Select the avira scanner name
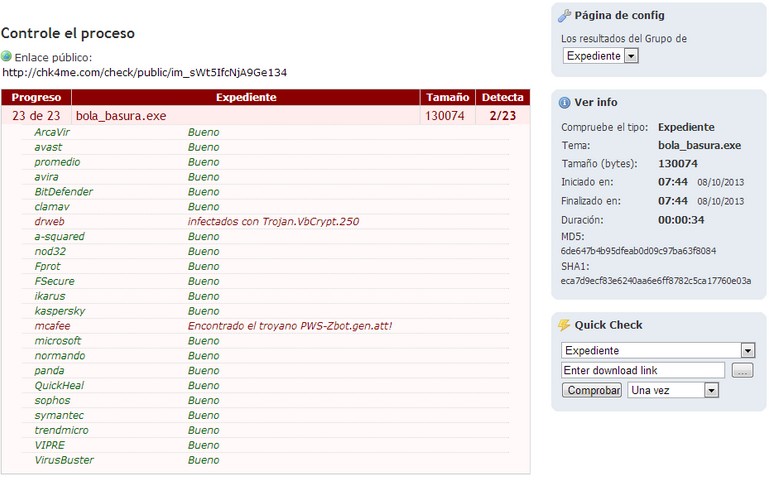This screenshot has height=482, width=769. [46, 177]
